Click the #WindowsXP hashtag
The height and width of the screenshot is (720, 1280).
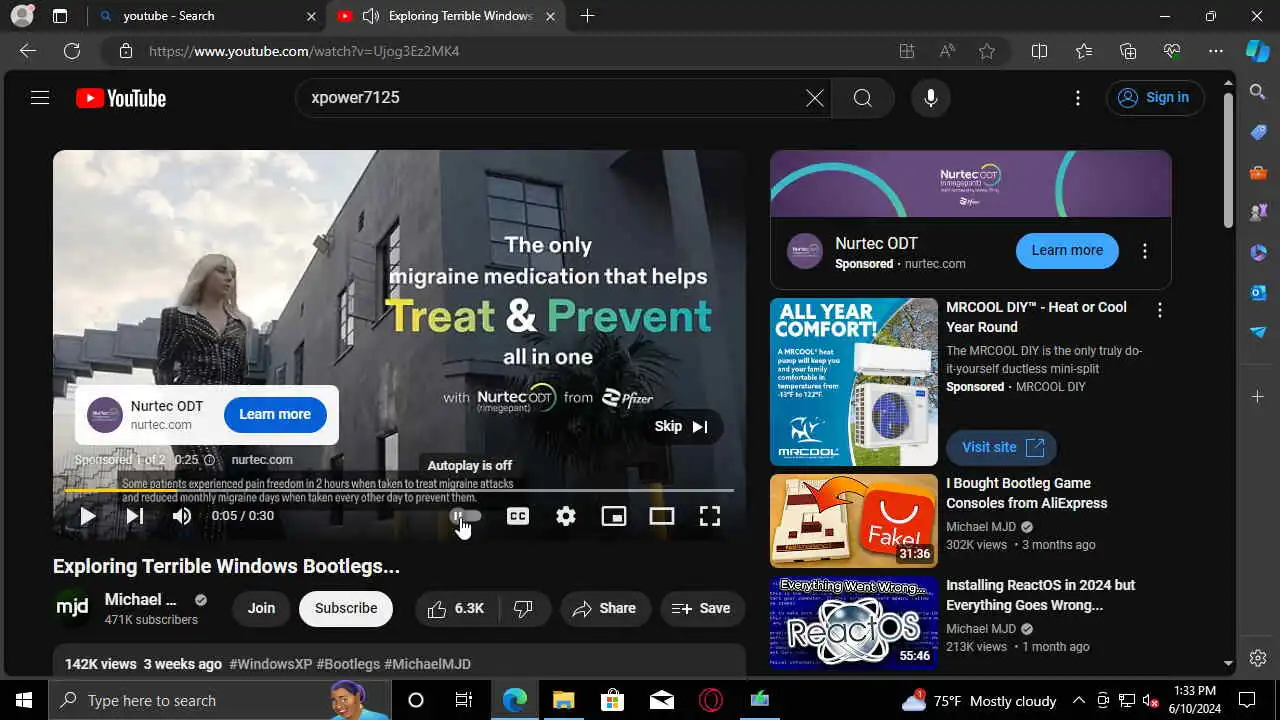click(x=271, y=664)
